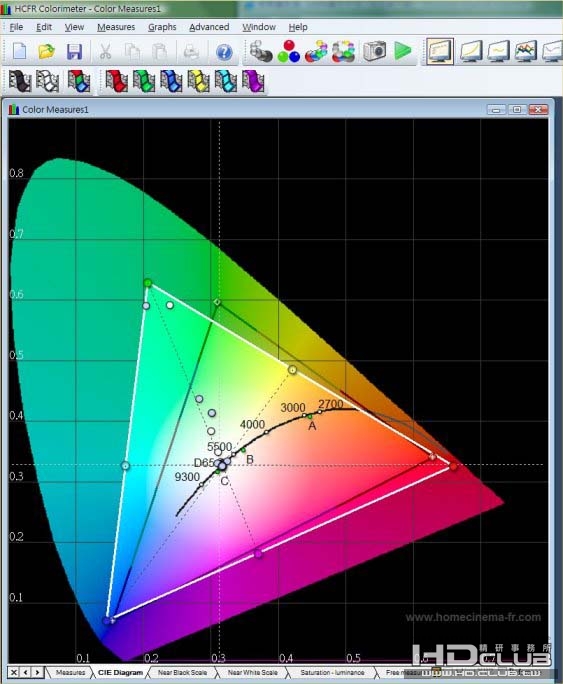This screenshot has height=684, width=563.
Task: Click the New document icon
Action: 20,51
